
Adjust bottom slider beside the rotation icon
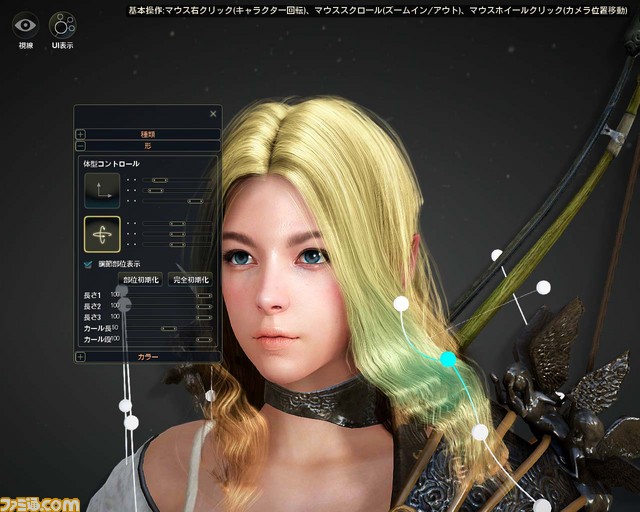tap(177, 245)
